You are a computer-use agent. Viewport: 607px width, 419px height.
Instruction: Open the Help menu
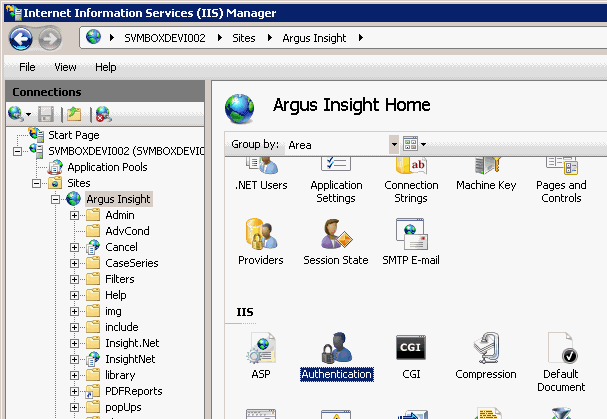point(106,67)
